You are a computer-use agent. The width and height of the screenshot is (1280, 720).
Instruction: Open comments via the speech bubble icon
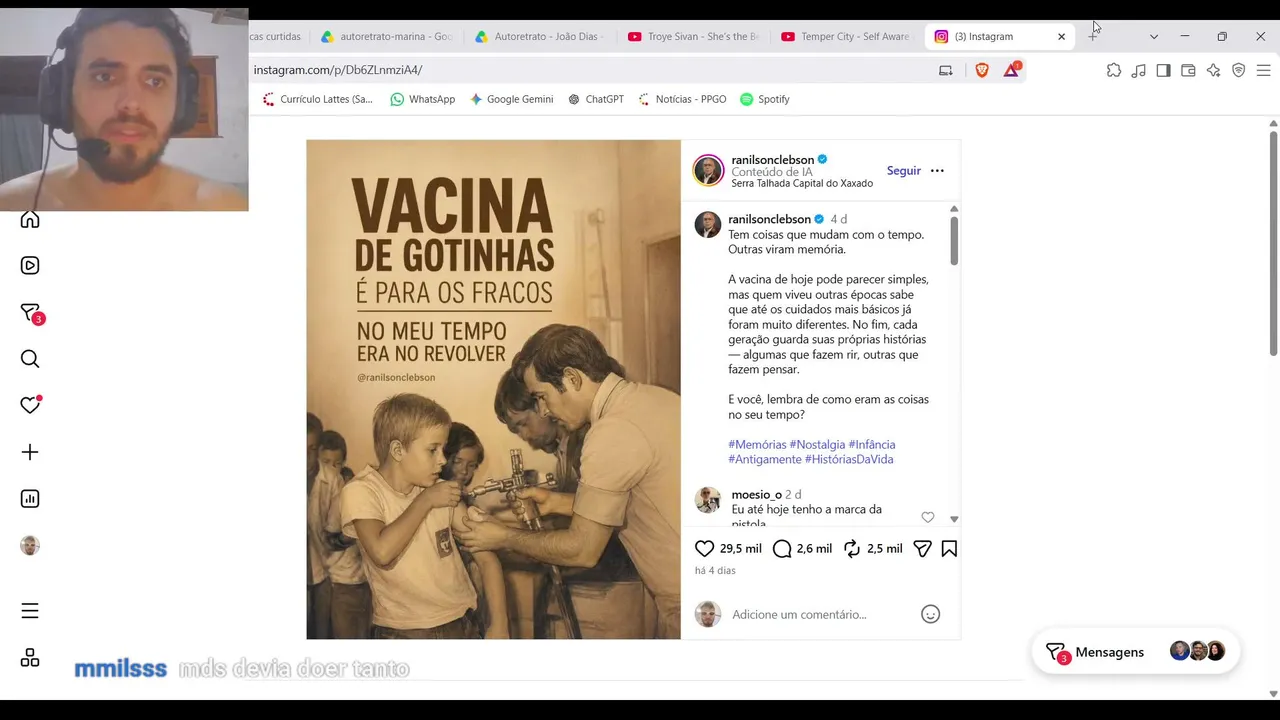tap(782, 549)
